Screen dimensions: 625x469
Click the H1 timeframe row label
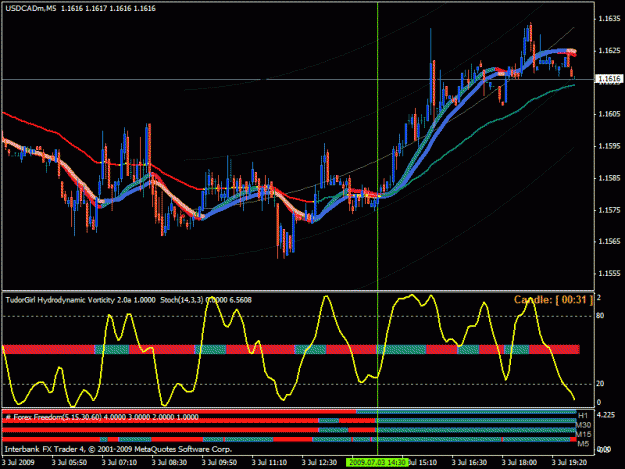point(583,416)
